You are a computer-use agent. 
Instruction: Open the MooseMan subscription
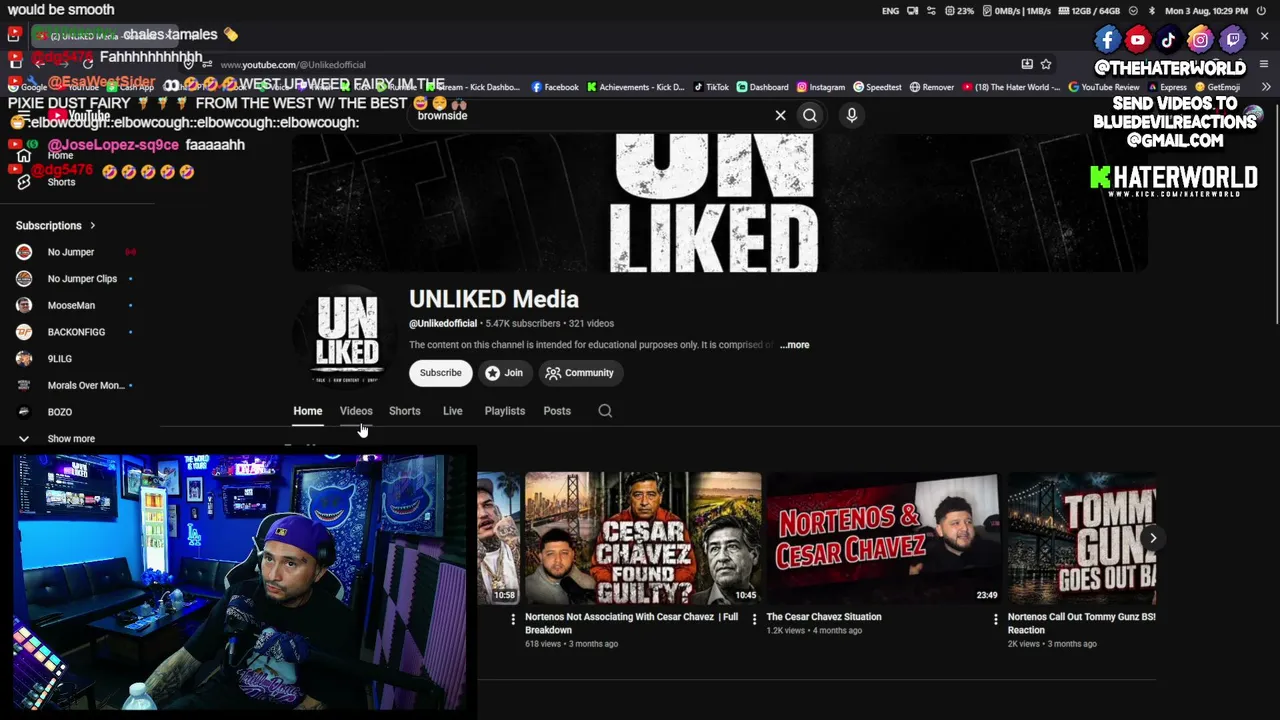click(x=71, y=305)
